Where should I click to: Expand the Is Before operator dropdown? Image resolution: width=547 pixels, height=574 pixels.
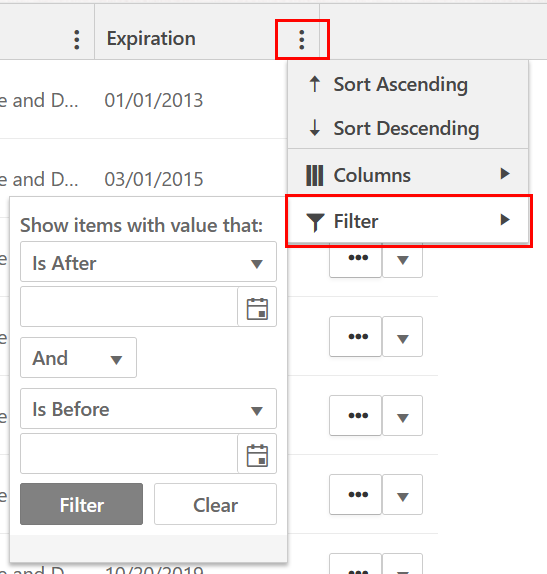(x=148, y=409)
